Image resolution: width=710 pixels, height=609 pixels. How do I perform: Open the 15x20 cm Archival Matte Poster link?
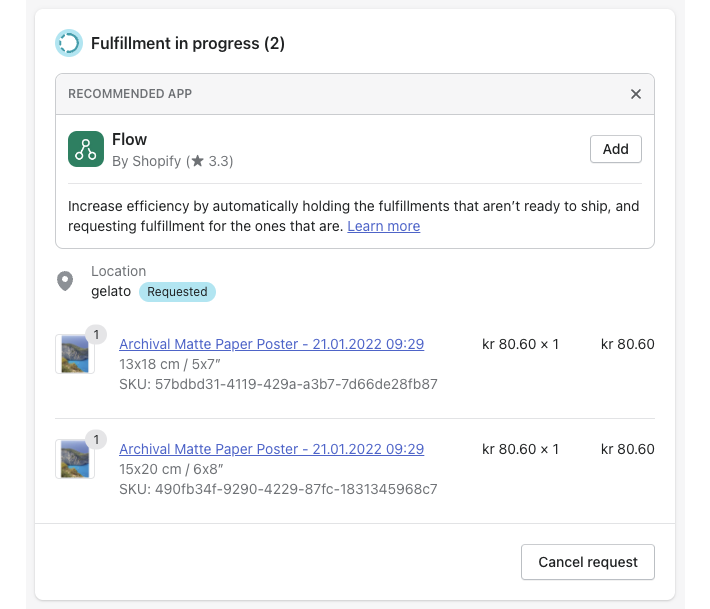[x=272, y=449]
